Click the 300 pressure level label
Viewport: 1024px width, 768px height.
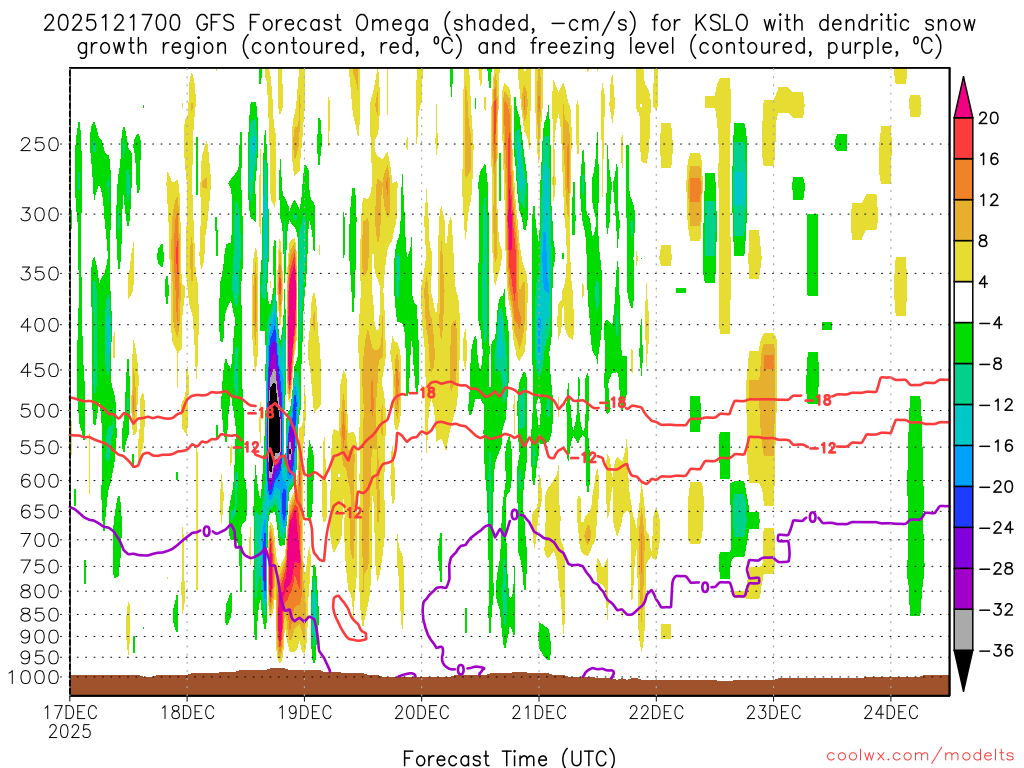pyautogui.click(x=40, y=214)
